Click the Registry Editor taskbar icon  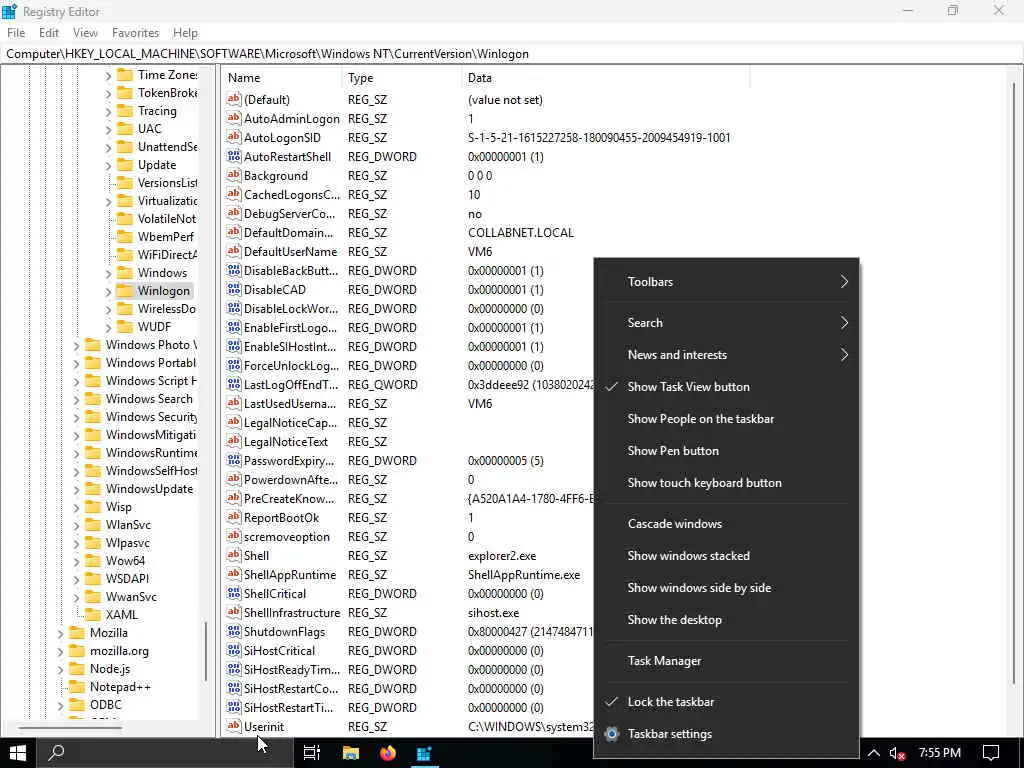tap(424, 753)
